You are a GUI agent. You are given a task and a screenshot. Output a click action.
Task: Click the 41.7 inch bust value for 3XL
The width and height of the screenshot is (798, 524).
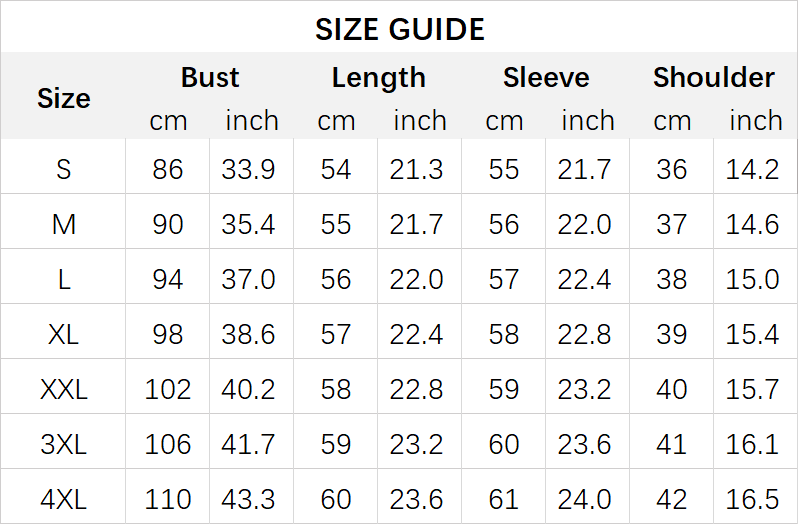click(248, 443)
